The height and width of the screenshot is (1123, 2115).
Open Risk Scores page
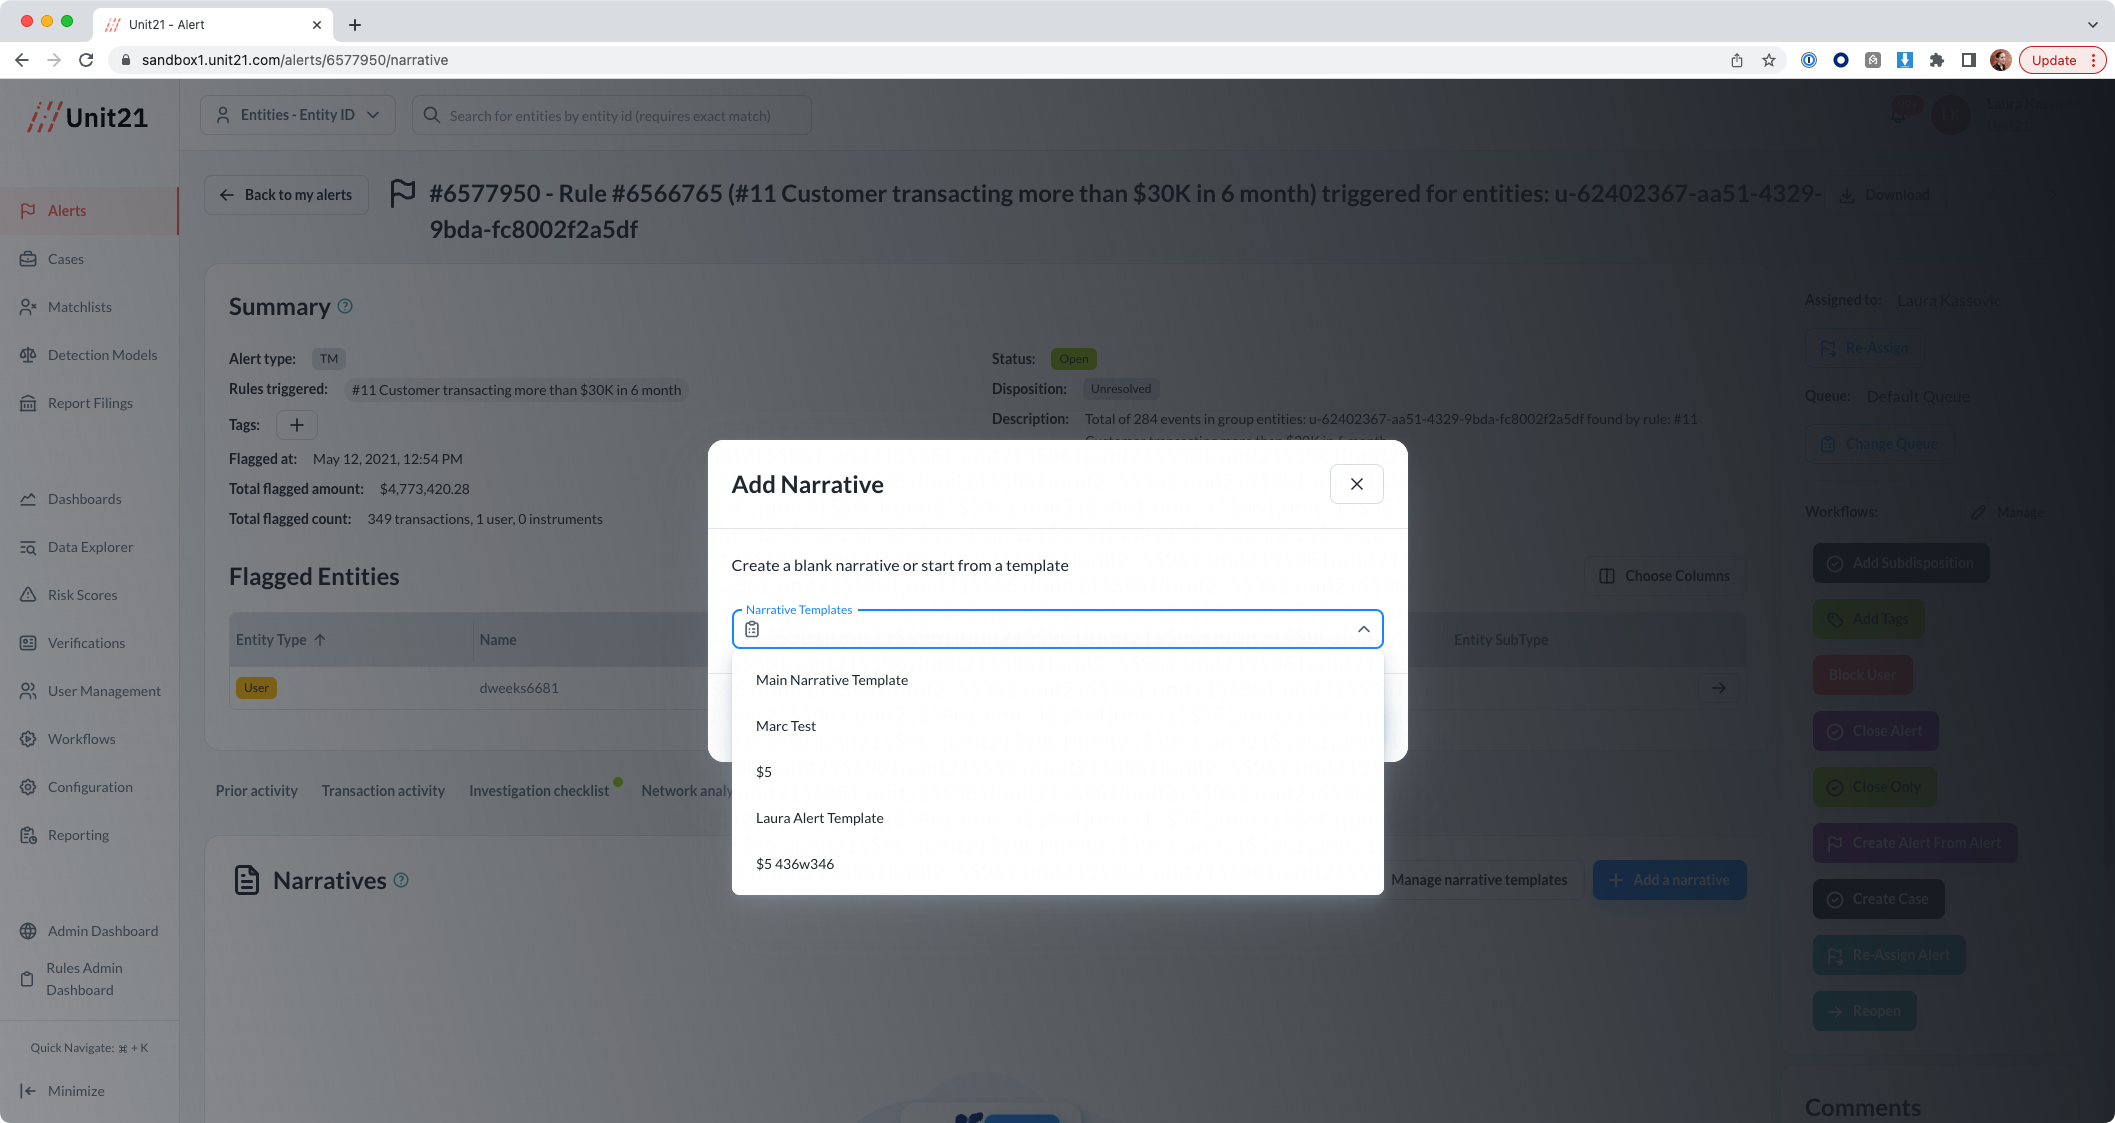[x=89, y=595]
